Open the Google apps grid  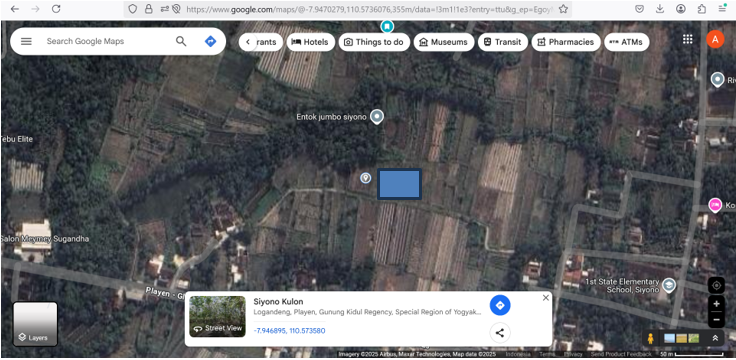click(x=688, y=39)
